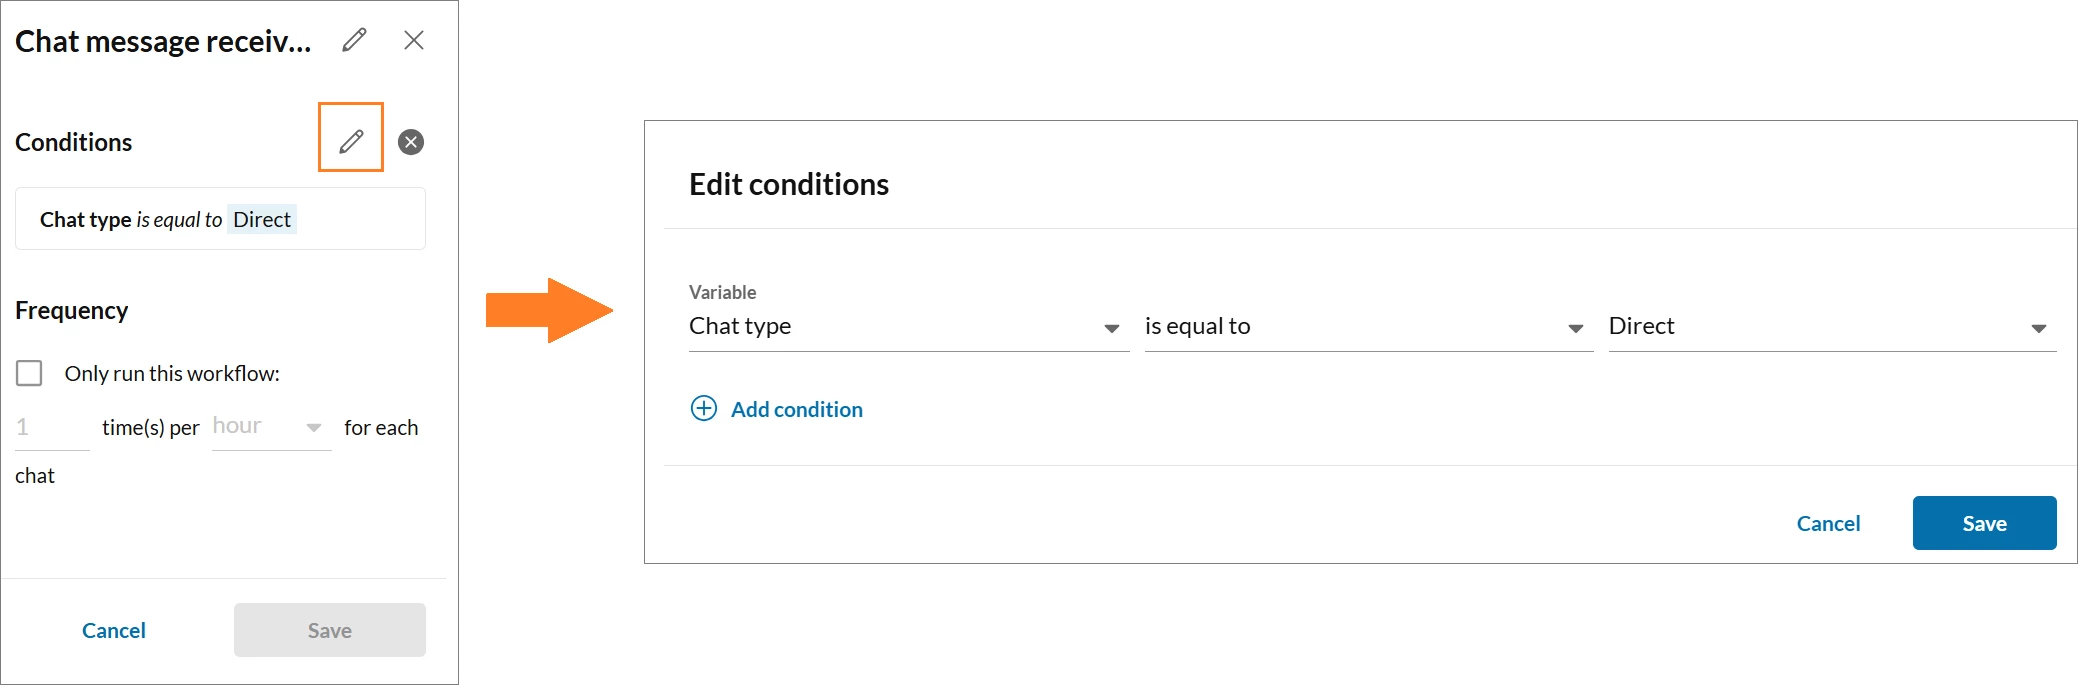The height and width of the screenshot is (692, 2084).
Task: Open the Chat type variable dropdown
Action: [x=908, y=327]
